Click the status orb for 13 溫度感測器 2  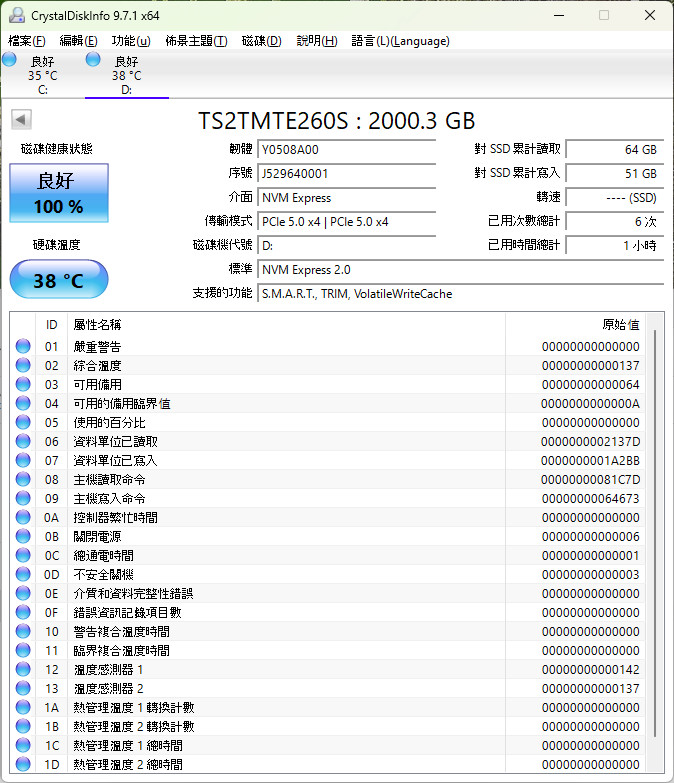pos(23,688)
